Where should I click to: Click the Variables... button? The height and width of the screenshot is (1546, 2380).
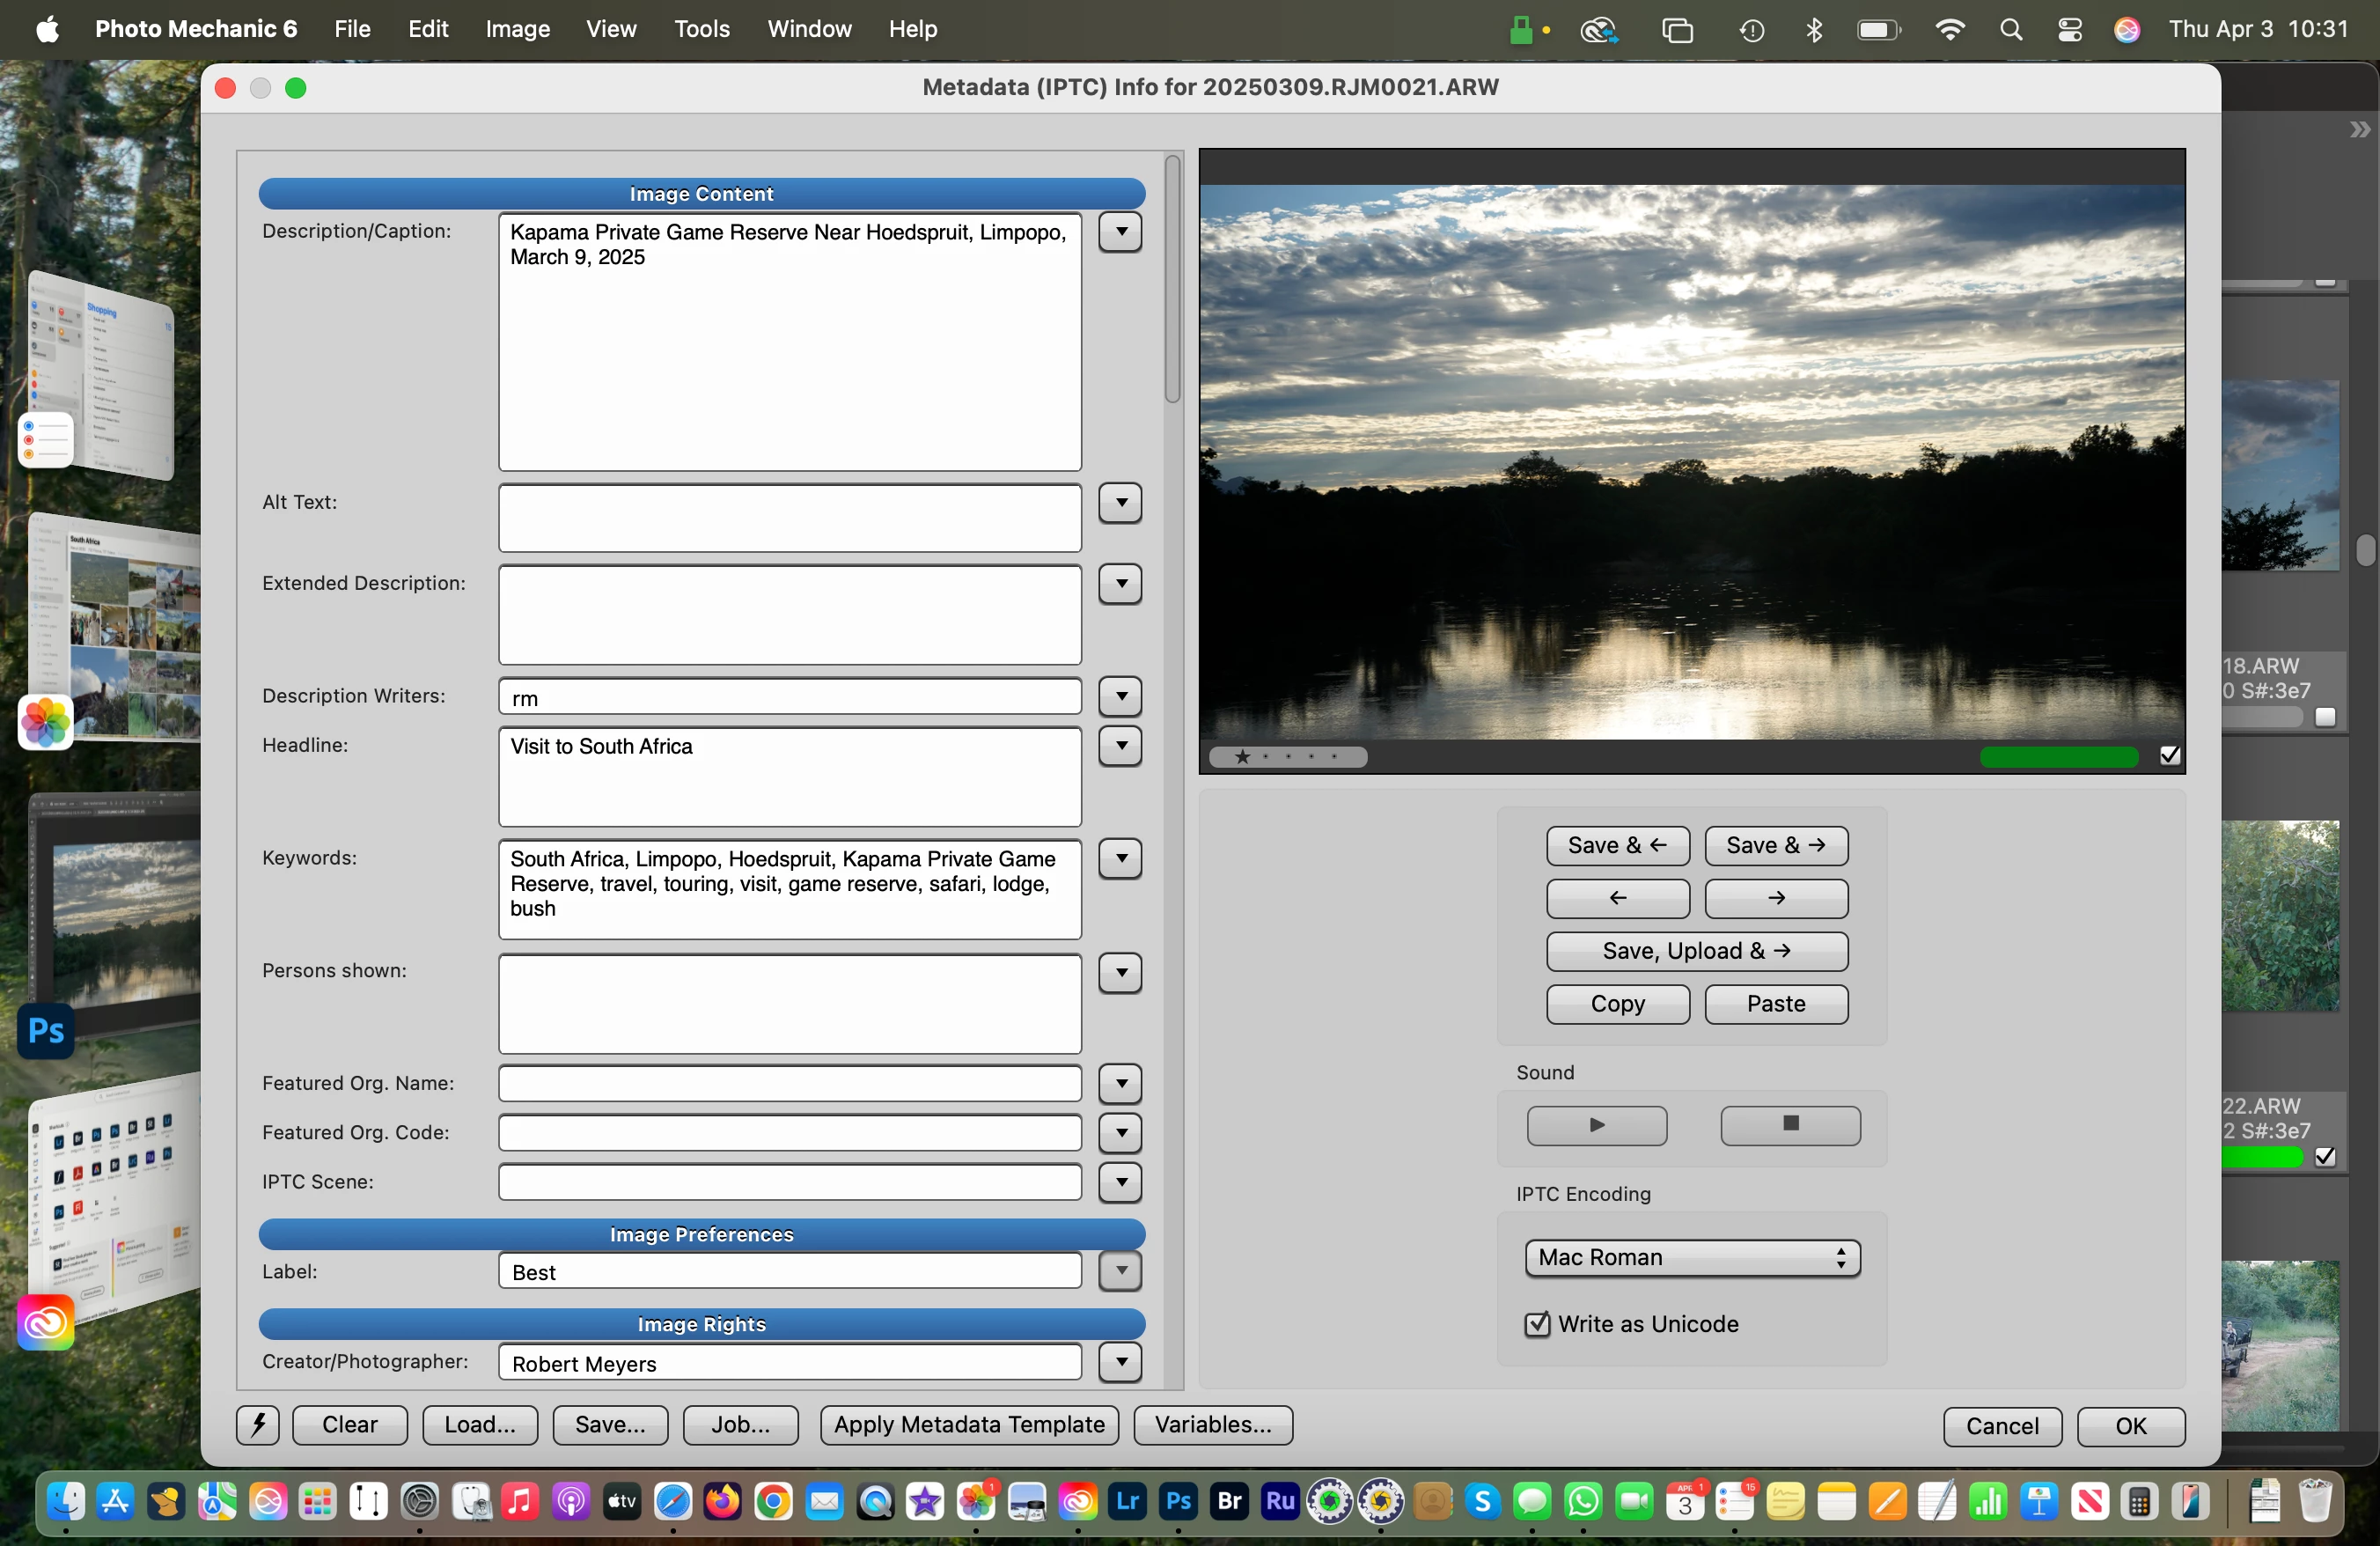tap(1212, 1425)
